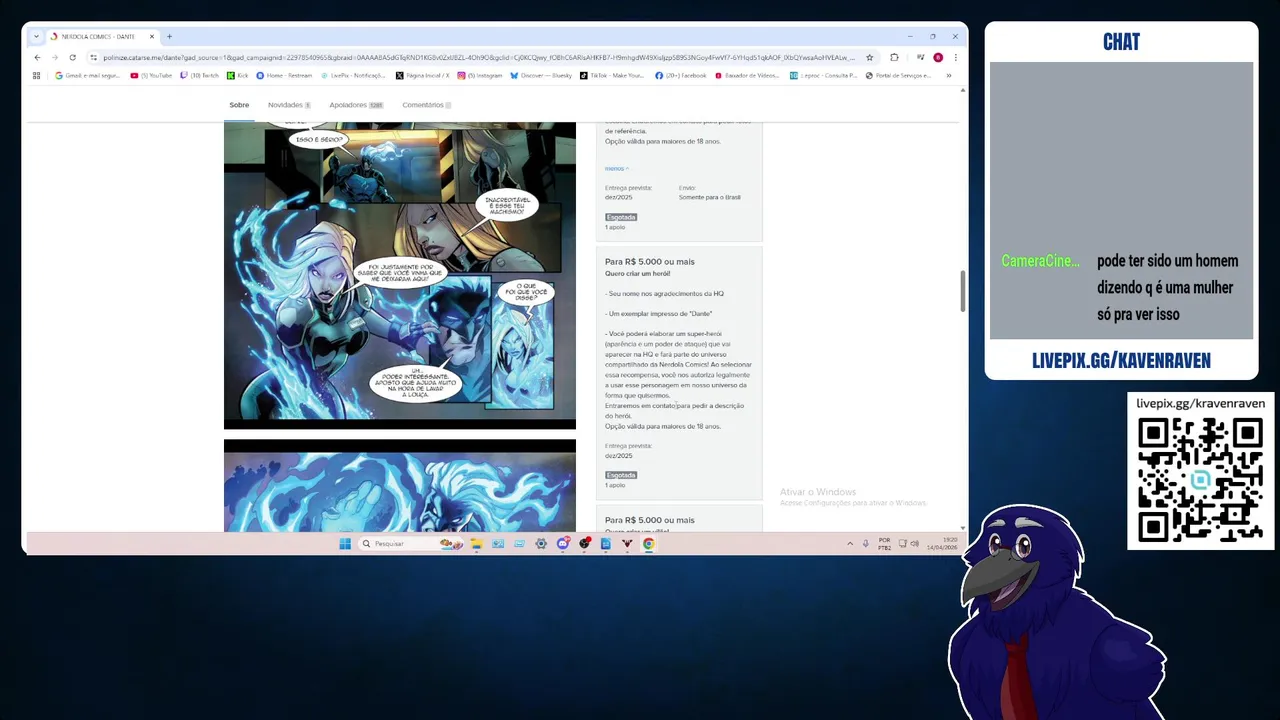Click the first 'Para R$ 5.000 ou mais' heading
This screenshot has height=720, width=1280.
point(650,262)
